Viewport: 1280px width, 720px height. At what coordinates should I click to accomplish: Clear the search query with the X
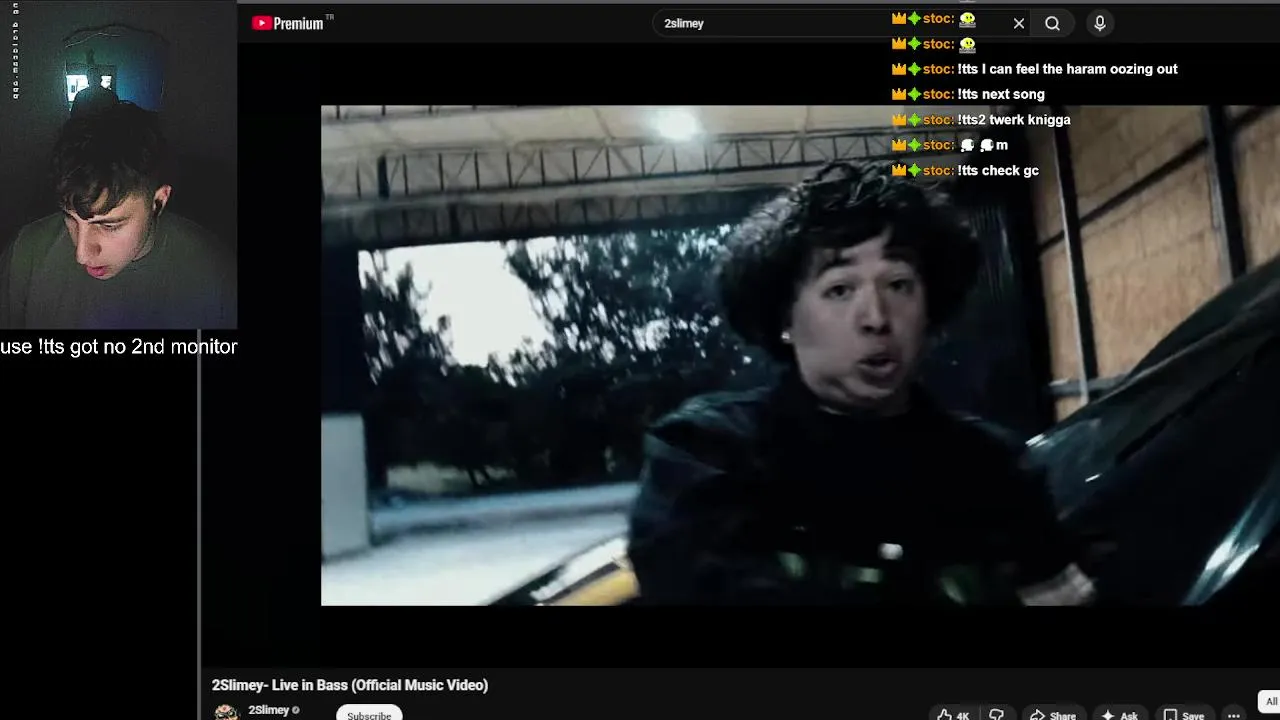coord(1019,23)
